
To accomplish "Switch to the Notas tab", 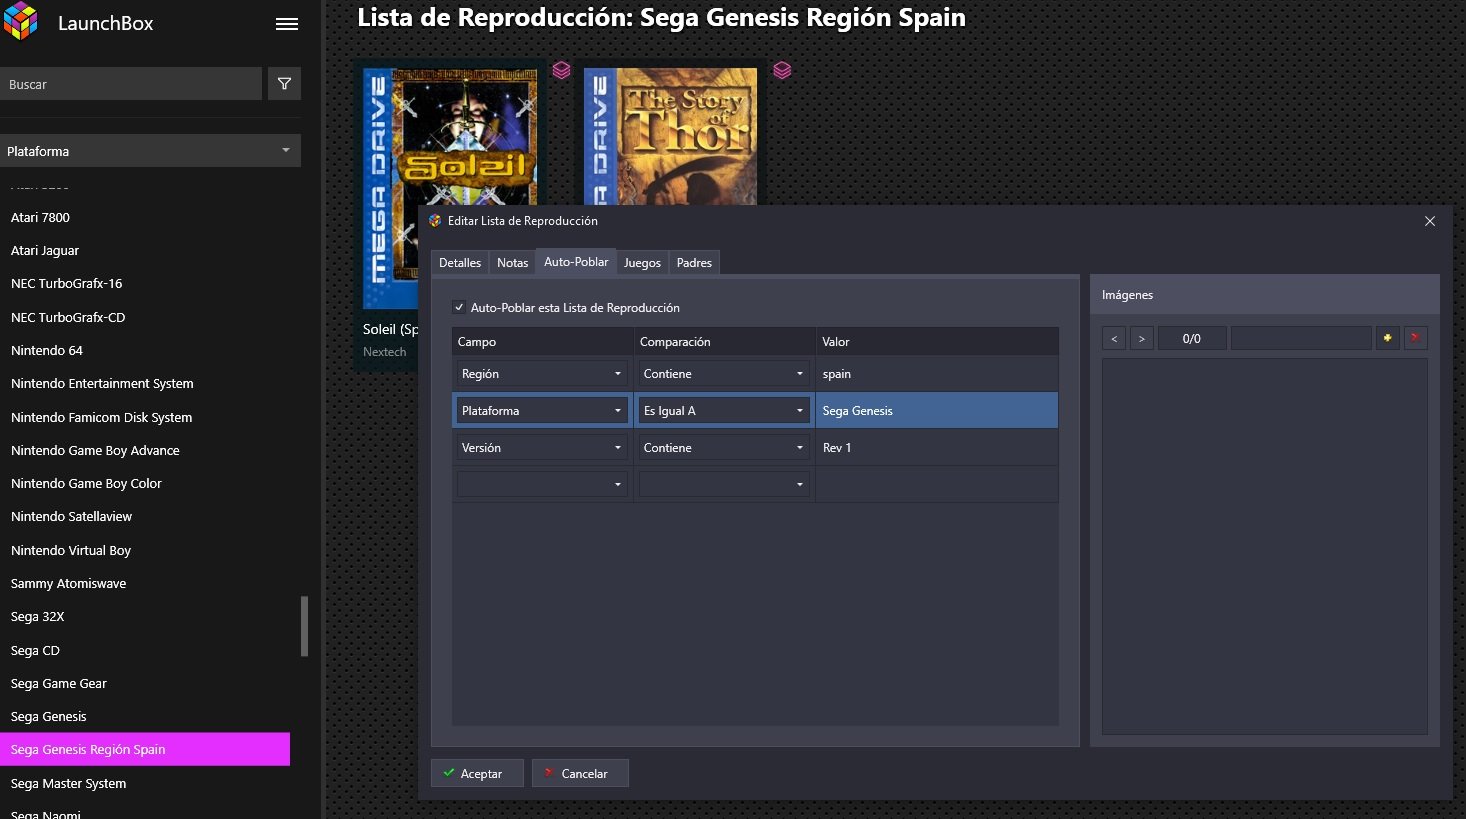I will point(512,263).
